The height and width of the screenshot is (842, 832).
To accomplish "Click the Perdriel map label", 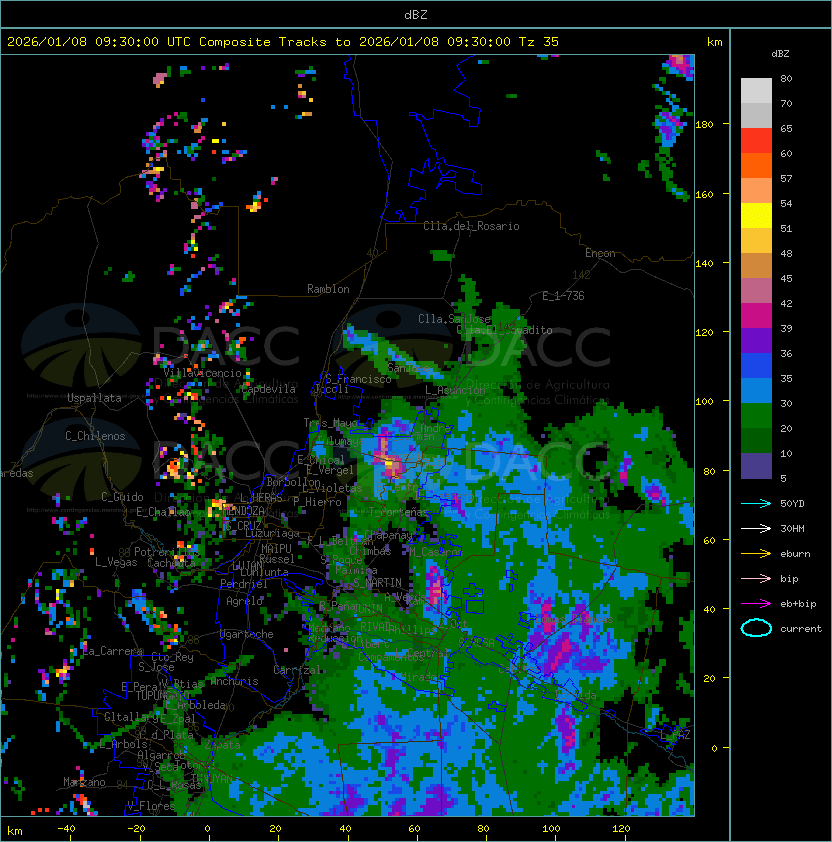I will tap(244, 584).
